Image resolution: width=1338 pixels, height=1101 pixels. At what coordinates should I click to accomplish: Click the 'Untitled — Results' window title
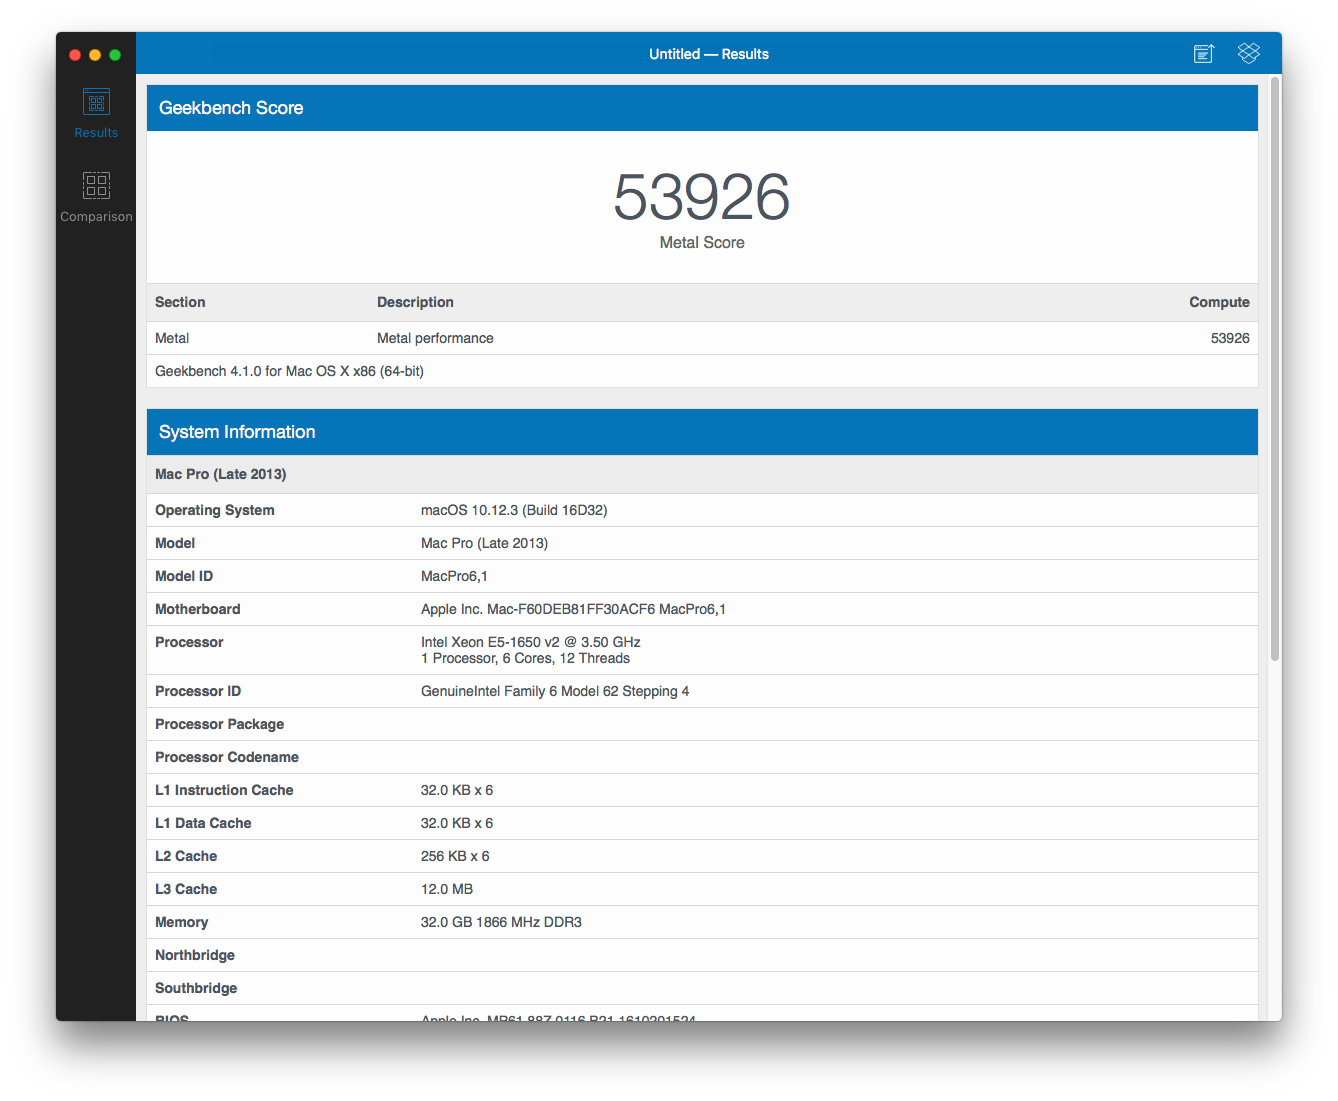click(709, 54)
